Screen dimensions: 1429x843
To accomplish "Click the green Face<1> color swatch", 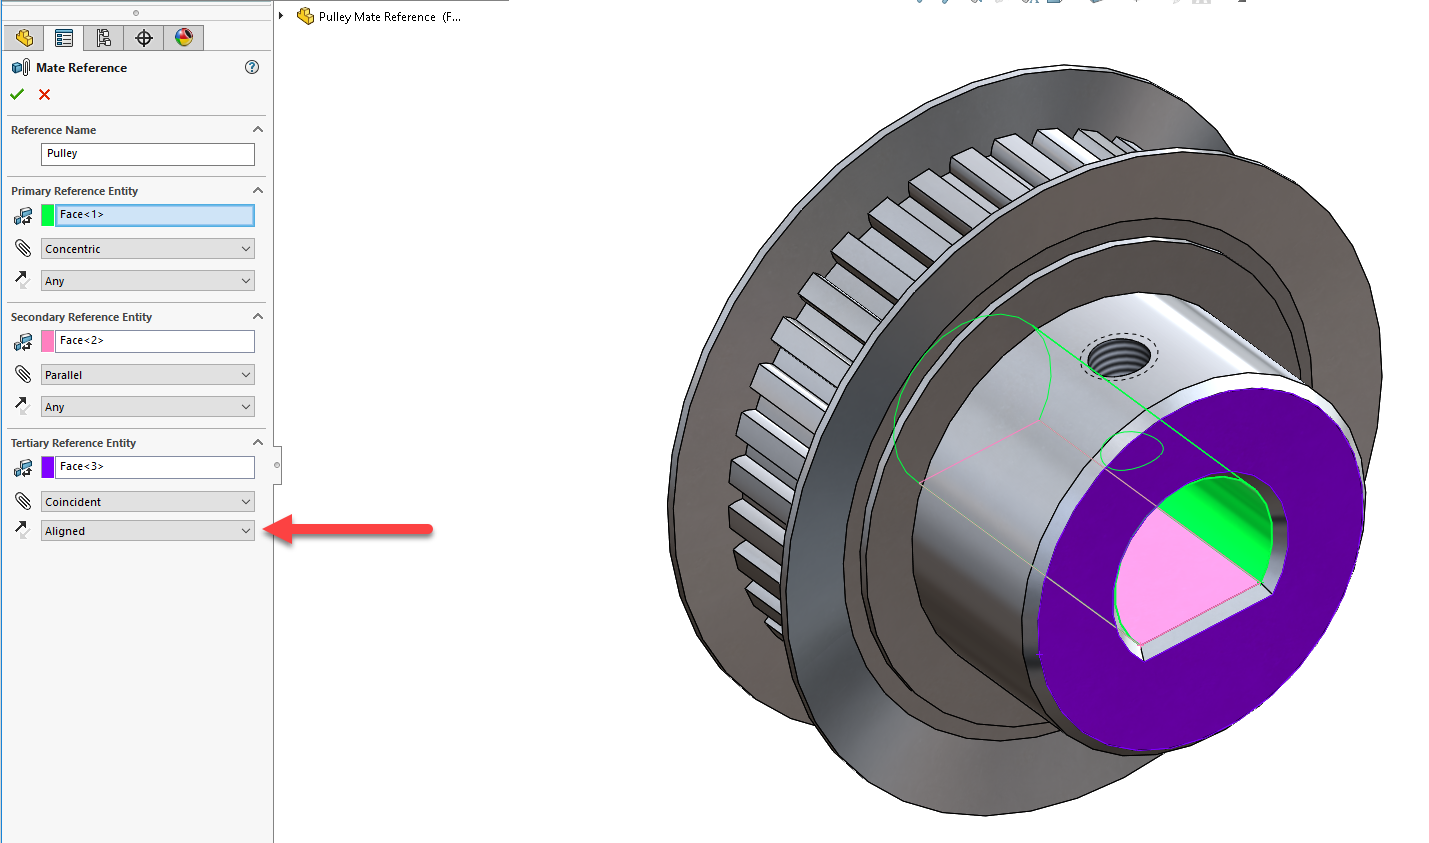I will pyautogui.click(x=47, y=215).
